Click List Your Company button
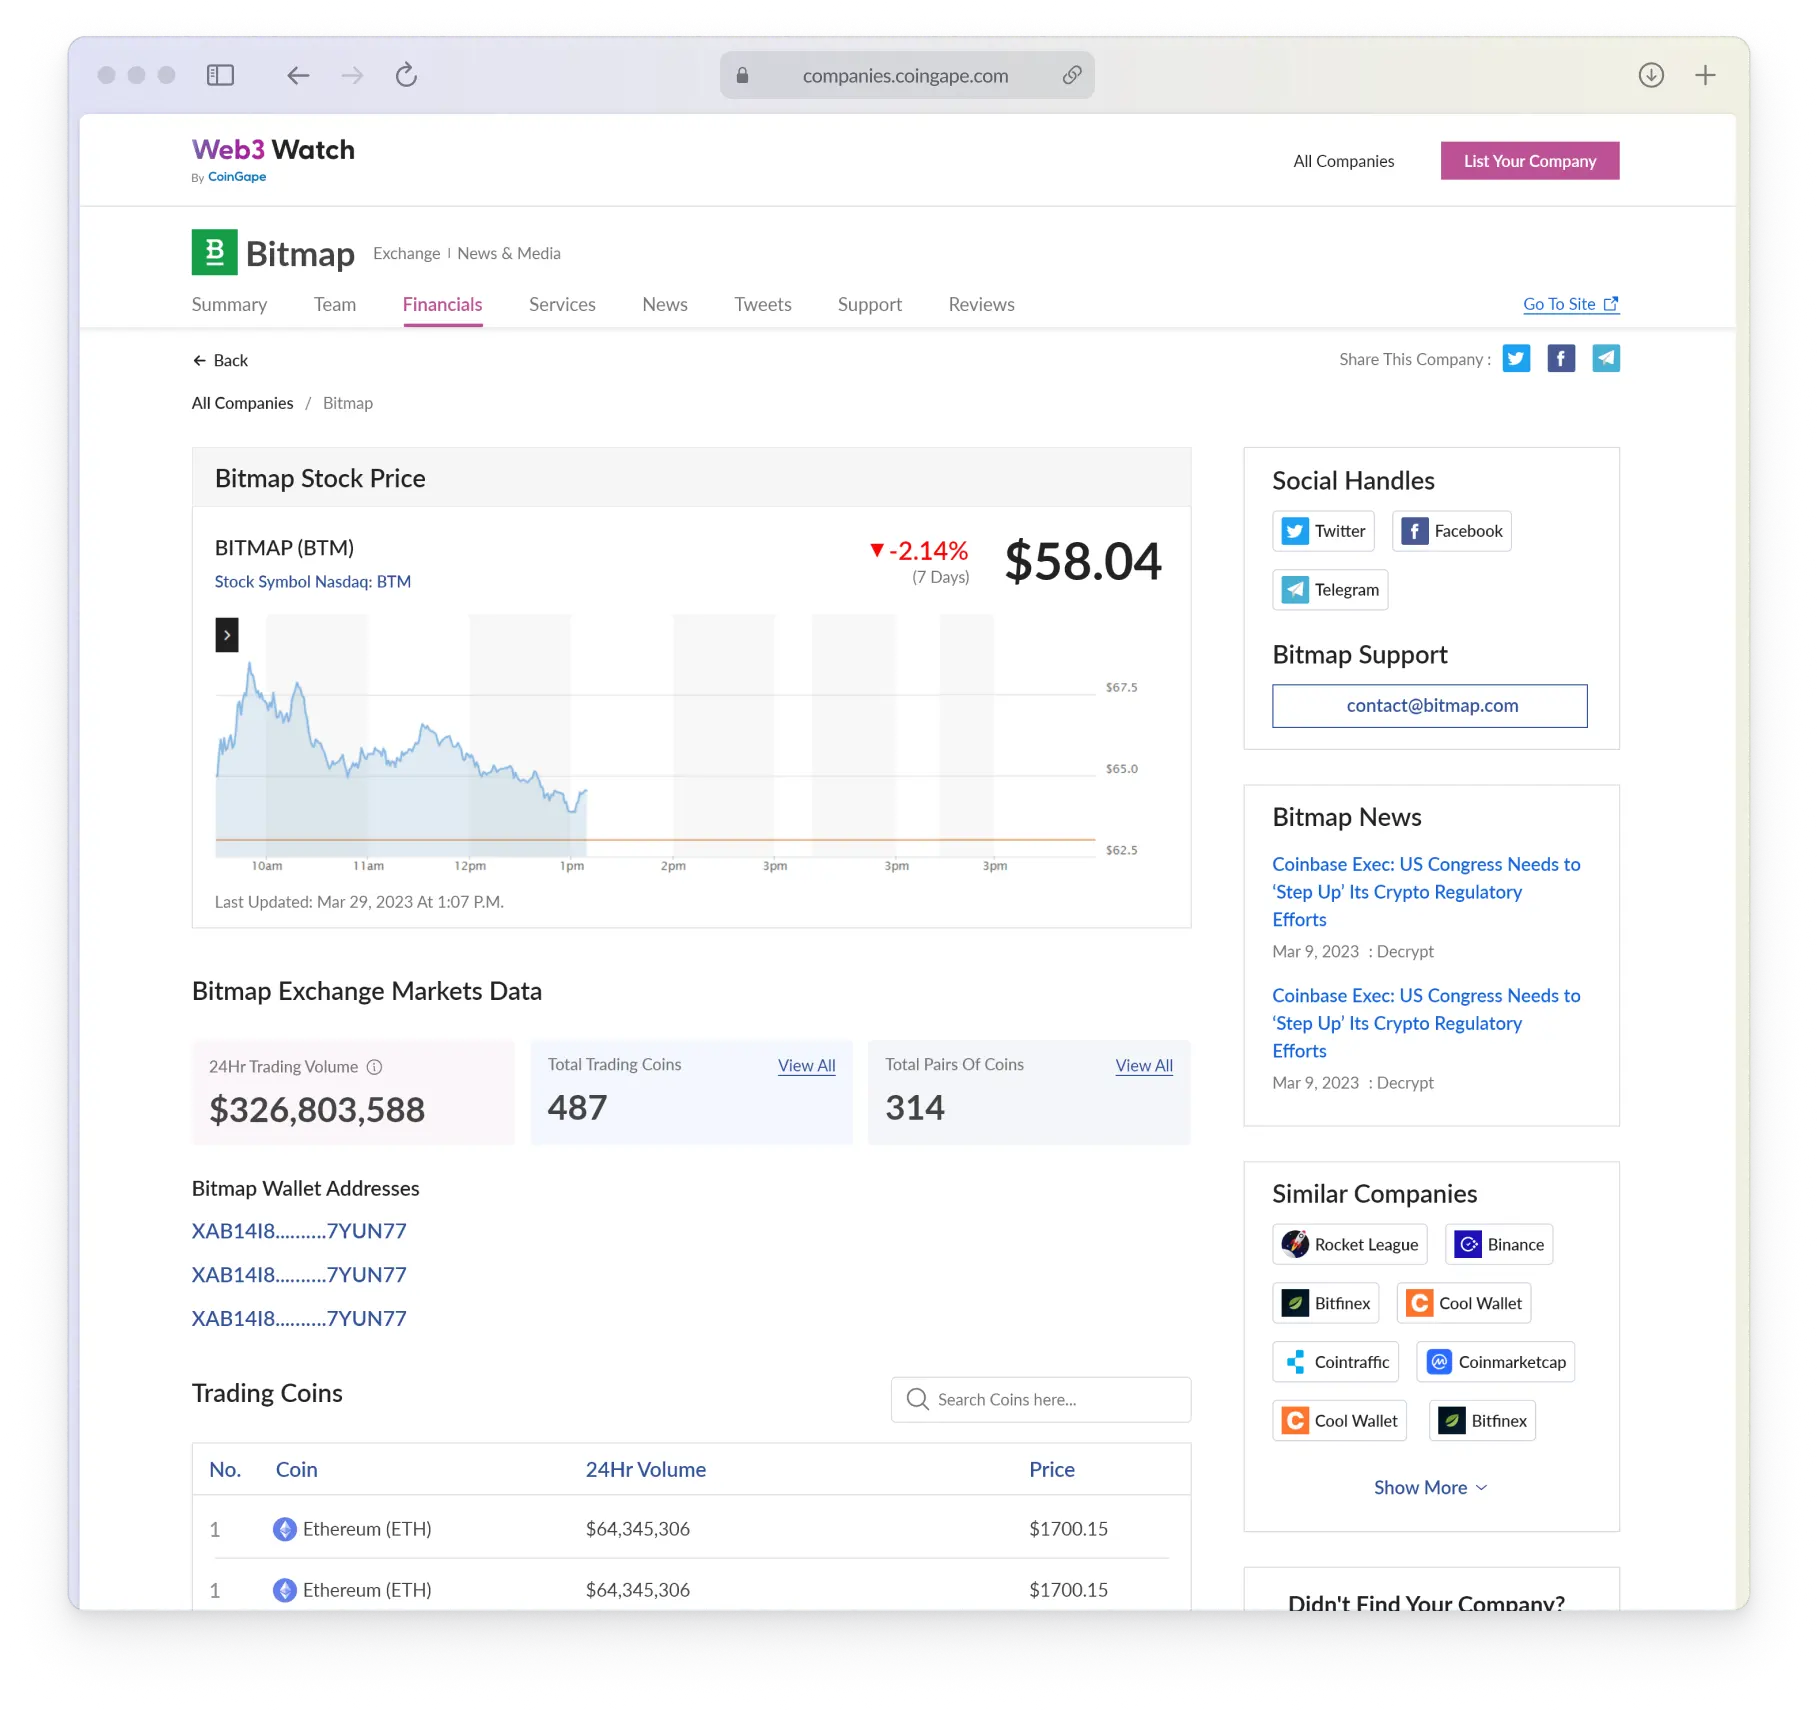Screen dimensions: 1818x1710 point(1530,161)
